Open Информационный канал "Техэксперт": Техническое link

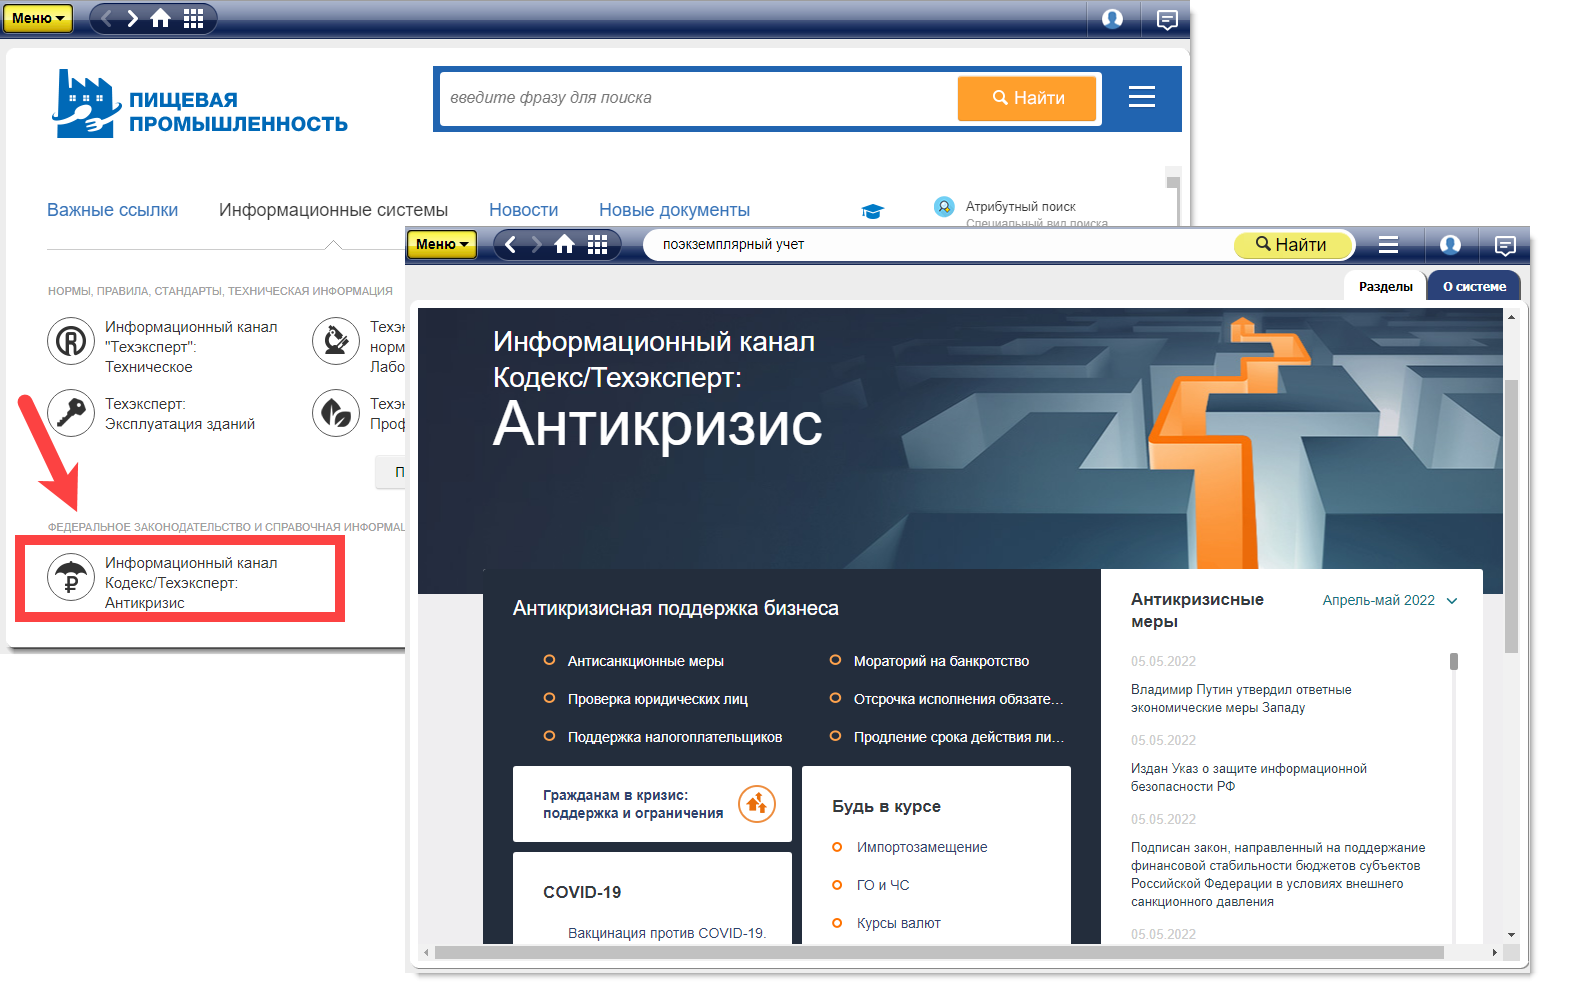point(191,347)
